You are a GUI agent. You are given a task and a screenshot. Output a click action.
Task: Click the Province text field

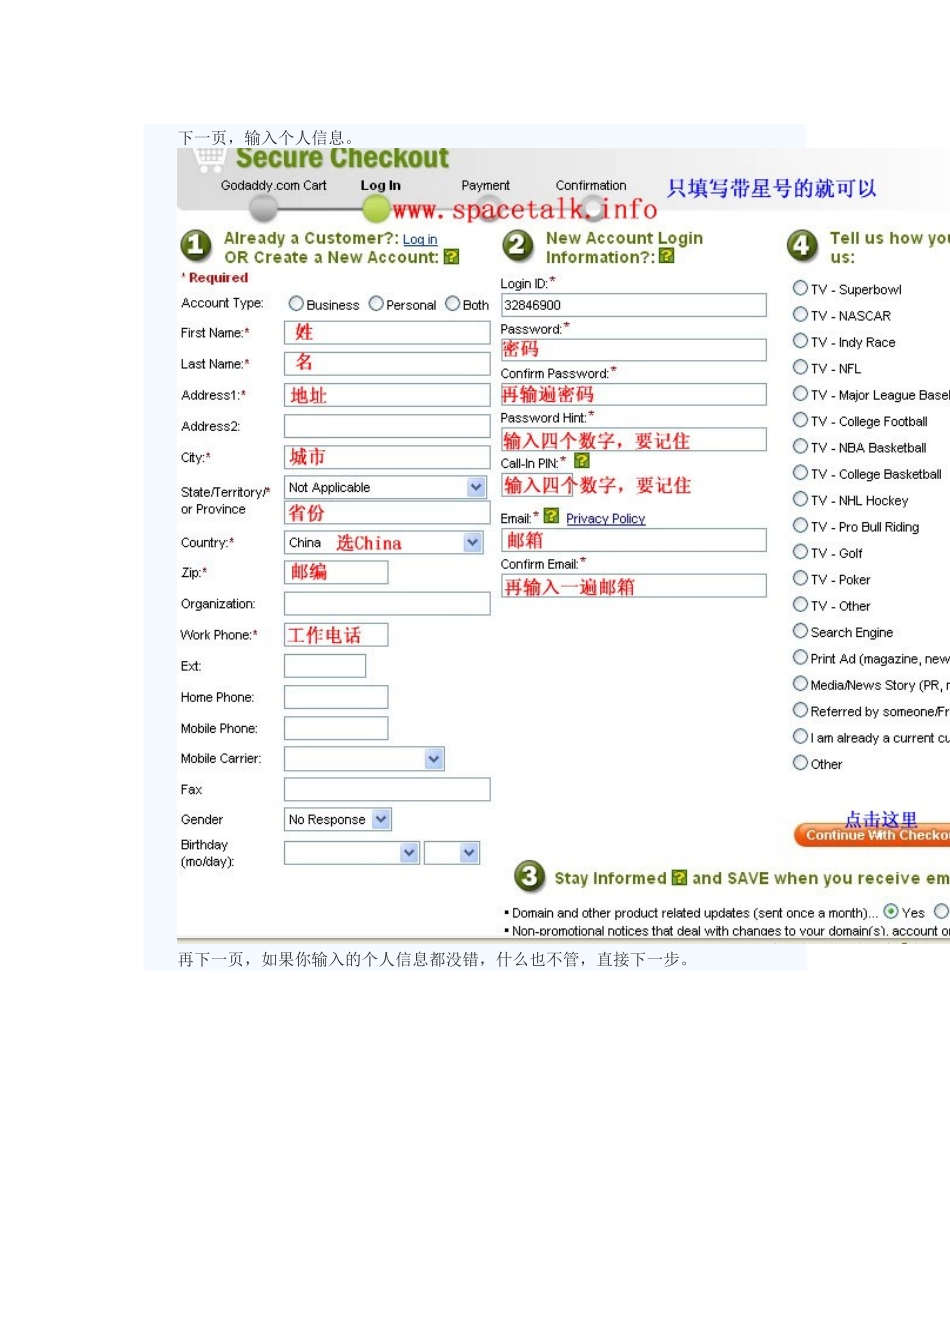[x=387, y=513]
